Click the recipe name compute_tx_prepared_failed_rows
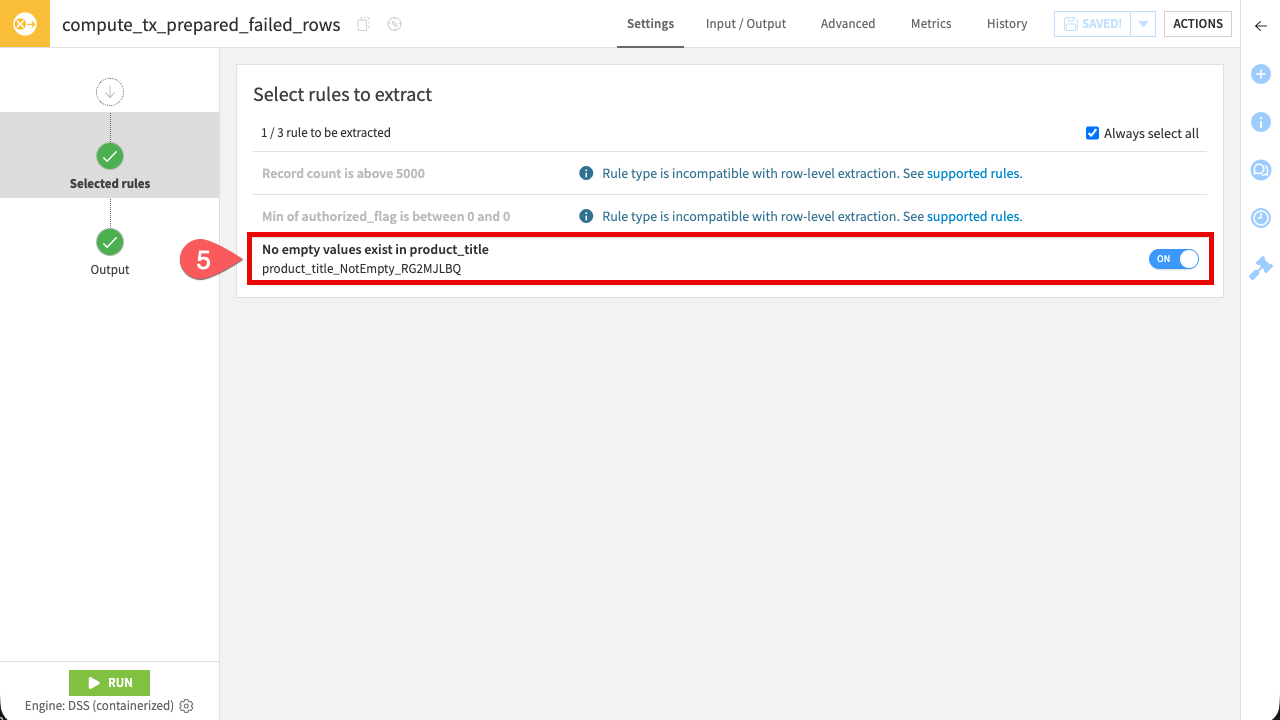The image size is (1280, 720). click(x=201, y=24)
